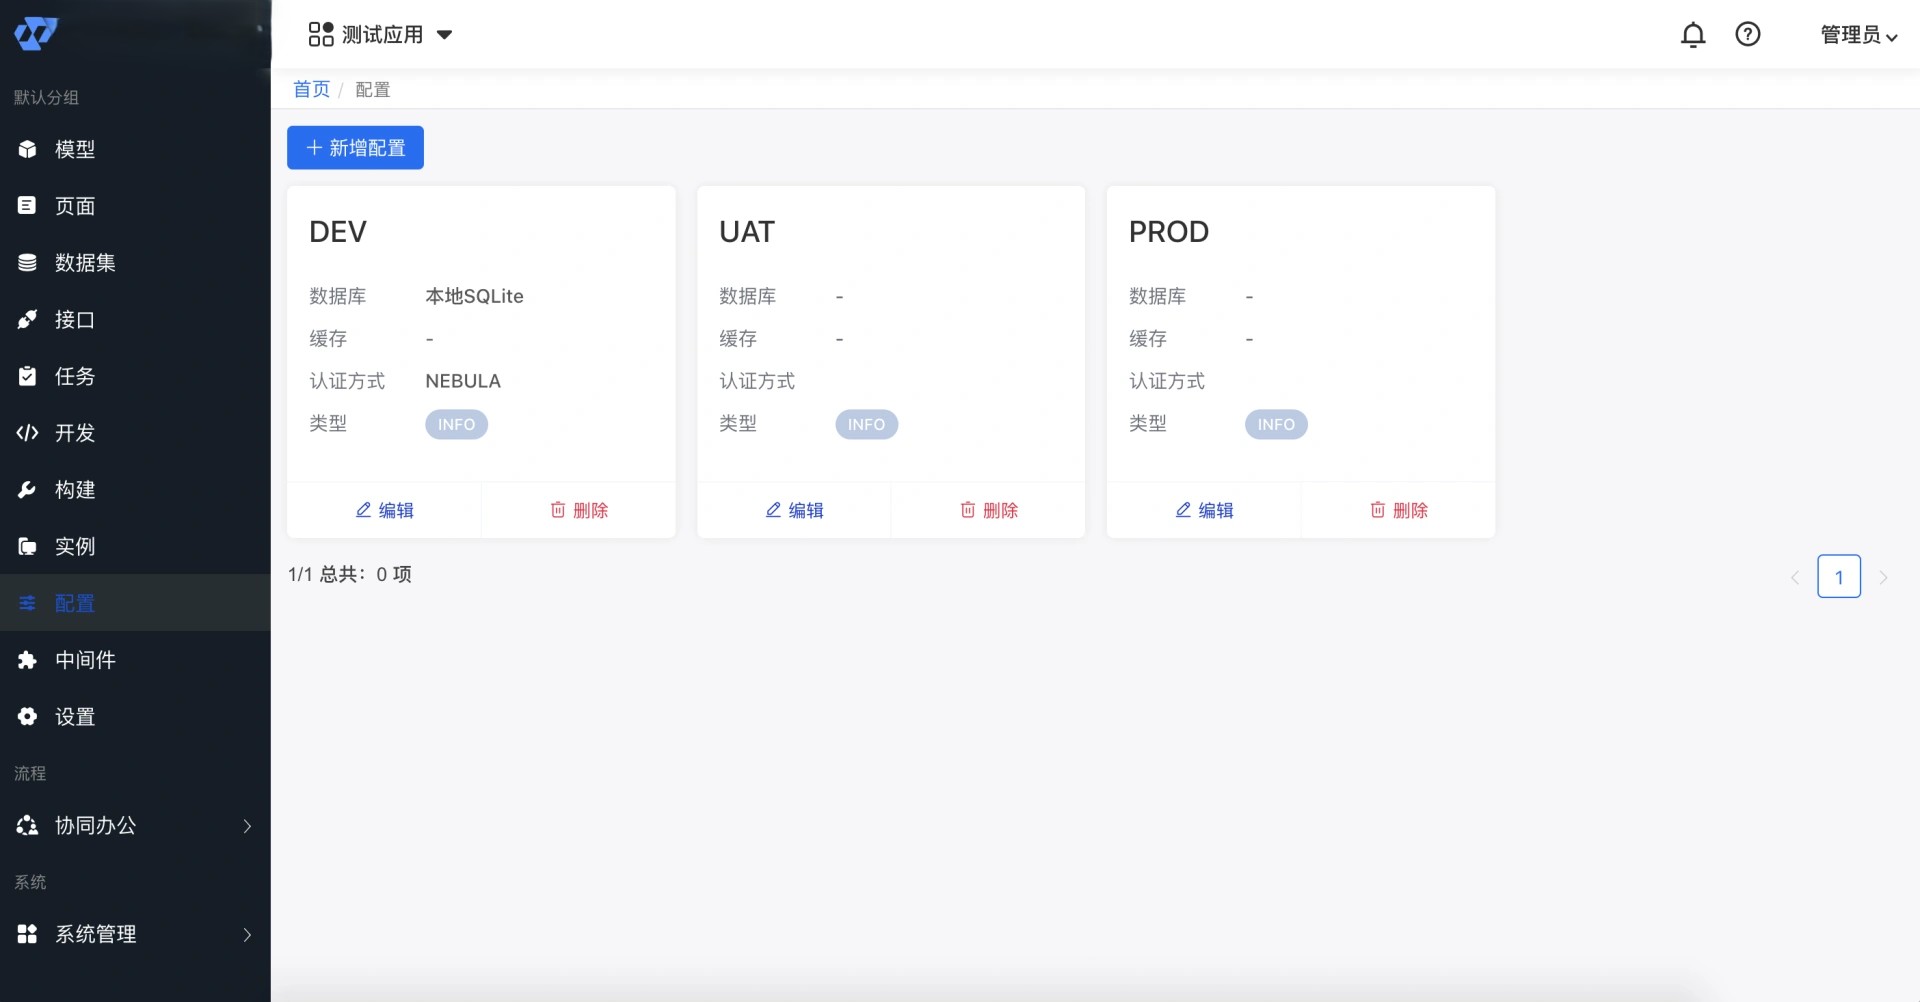1920x1002 pixels.
Task: Click the 实例 instance icon
Action: 27,547
